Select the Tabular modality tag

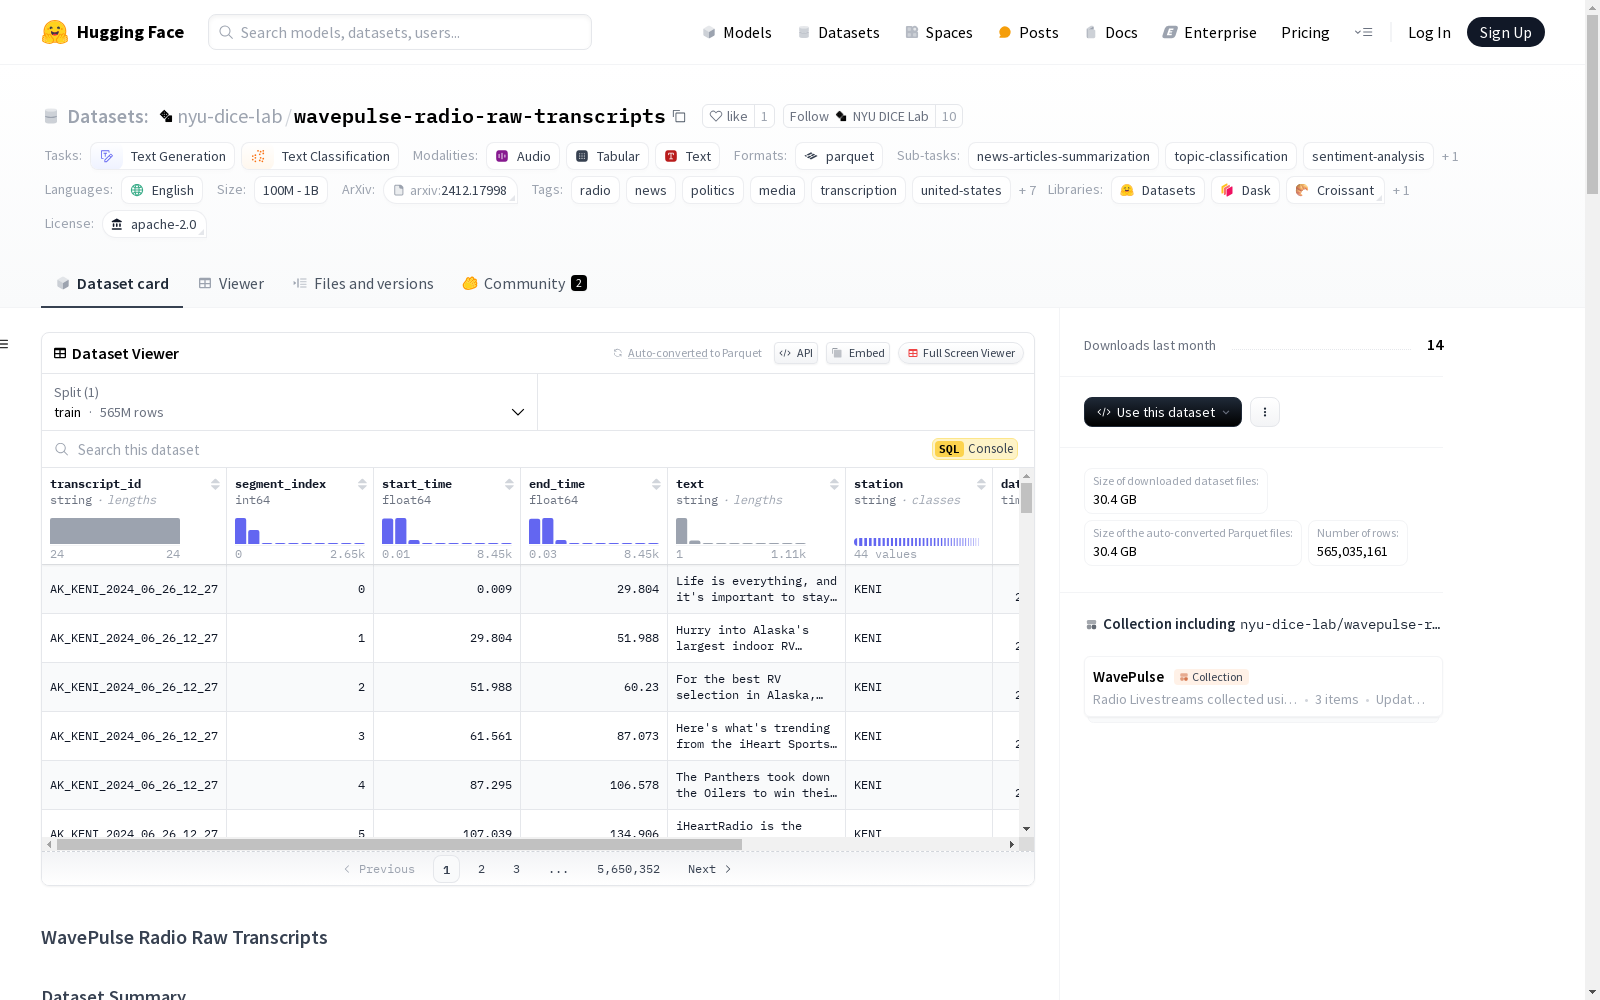tap(607, 156)
